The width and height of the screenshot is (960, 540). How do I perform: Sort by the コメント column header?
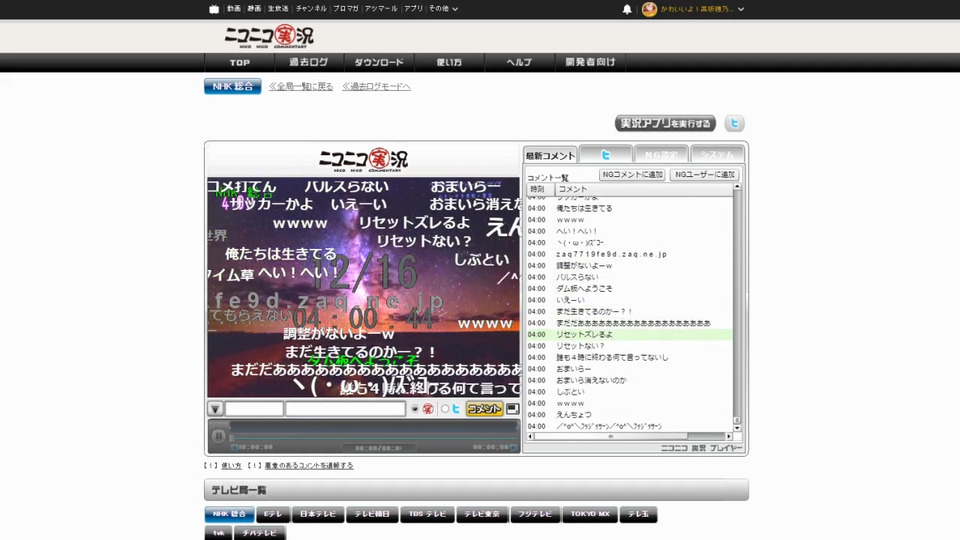643,190
